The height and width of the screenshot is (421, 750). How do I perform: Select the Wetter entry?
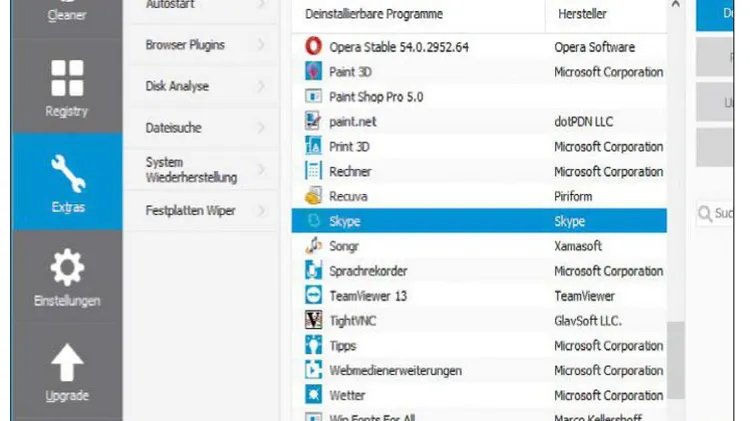point(479,395)
